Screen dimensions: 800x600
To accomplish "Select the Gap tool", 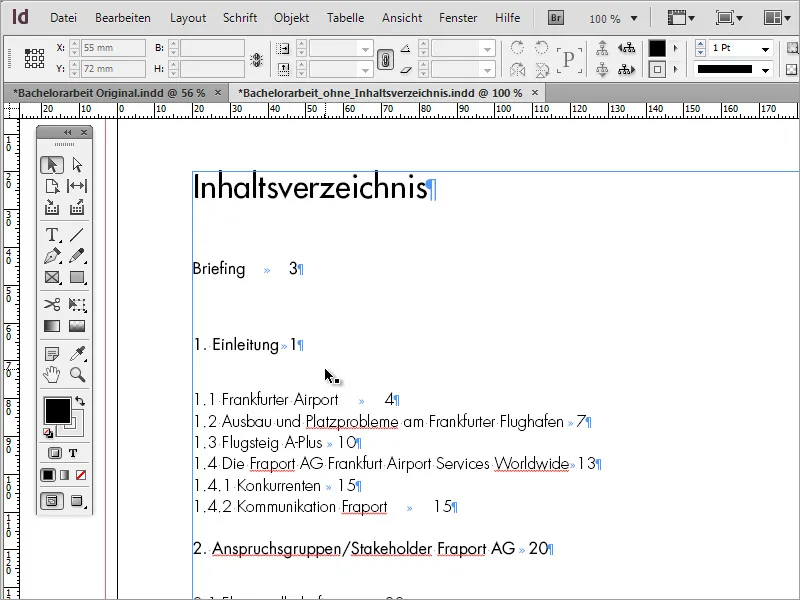I will [x=77, y=186].
